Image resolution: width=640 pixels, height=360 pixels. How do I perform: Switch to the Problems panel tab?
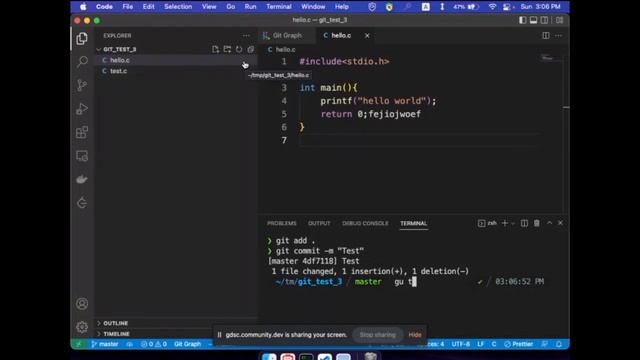point(282,223)
